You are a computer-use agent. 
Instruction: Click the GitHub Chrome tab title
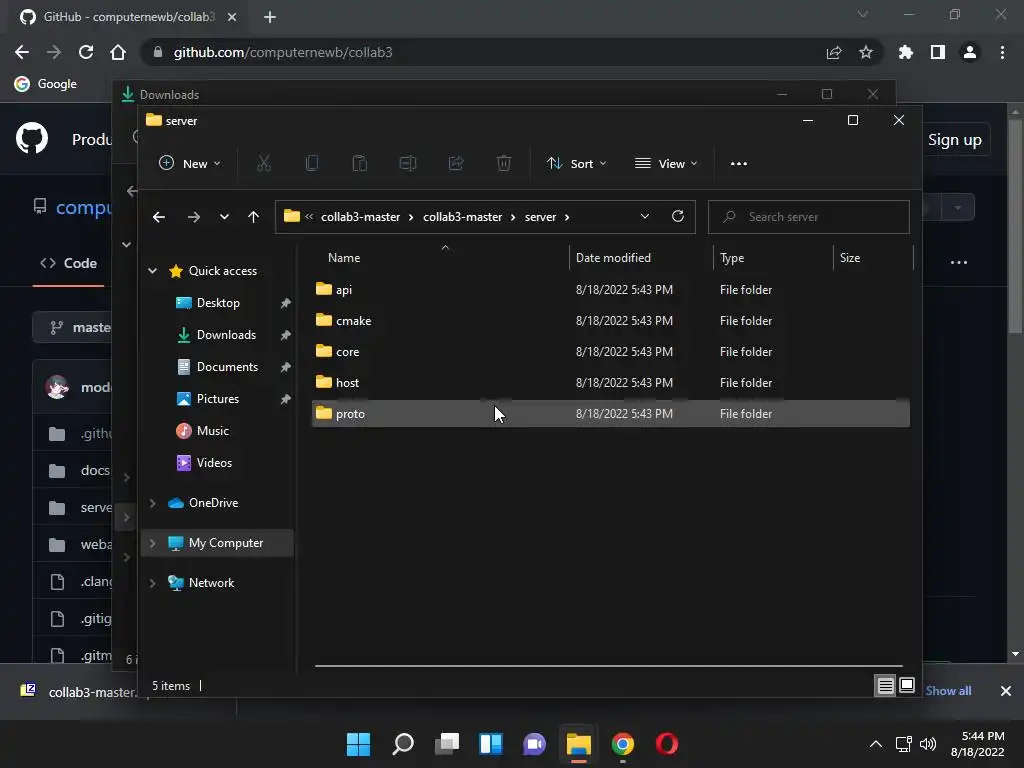pos(129,17)
